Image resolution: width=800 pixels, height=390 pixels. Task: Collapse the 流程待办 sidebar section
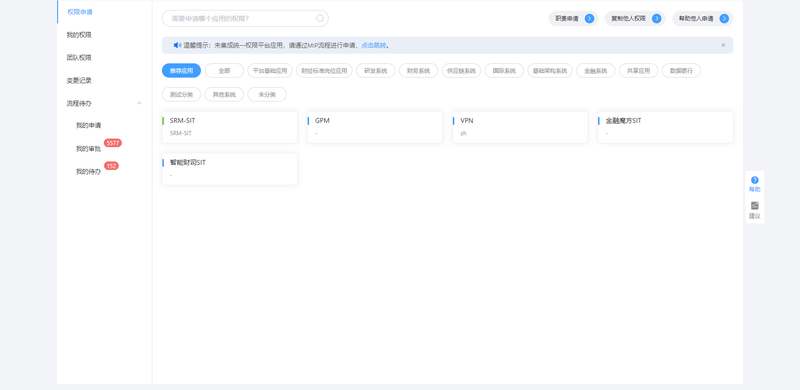pos(139,103)
